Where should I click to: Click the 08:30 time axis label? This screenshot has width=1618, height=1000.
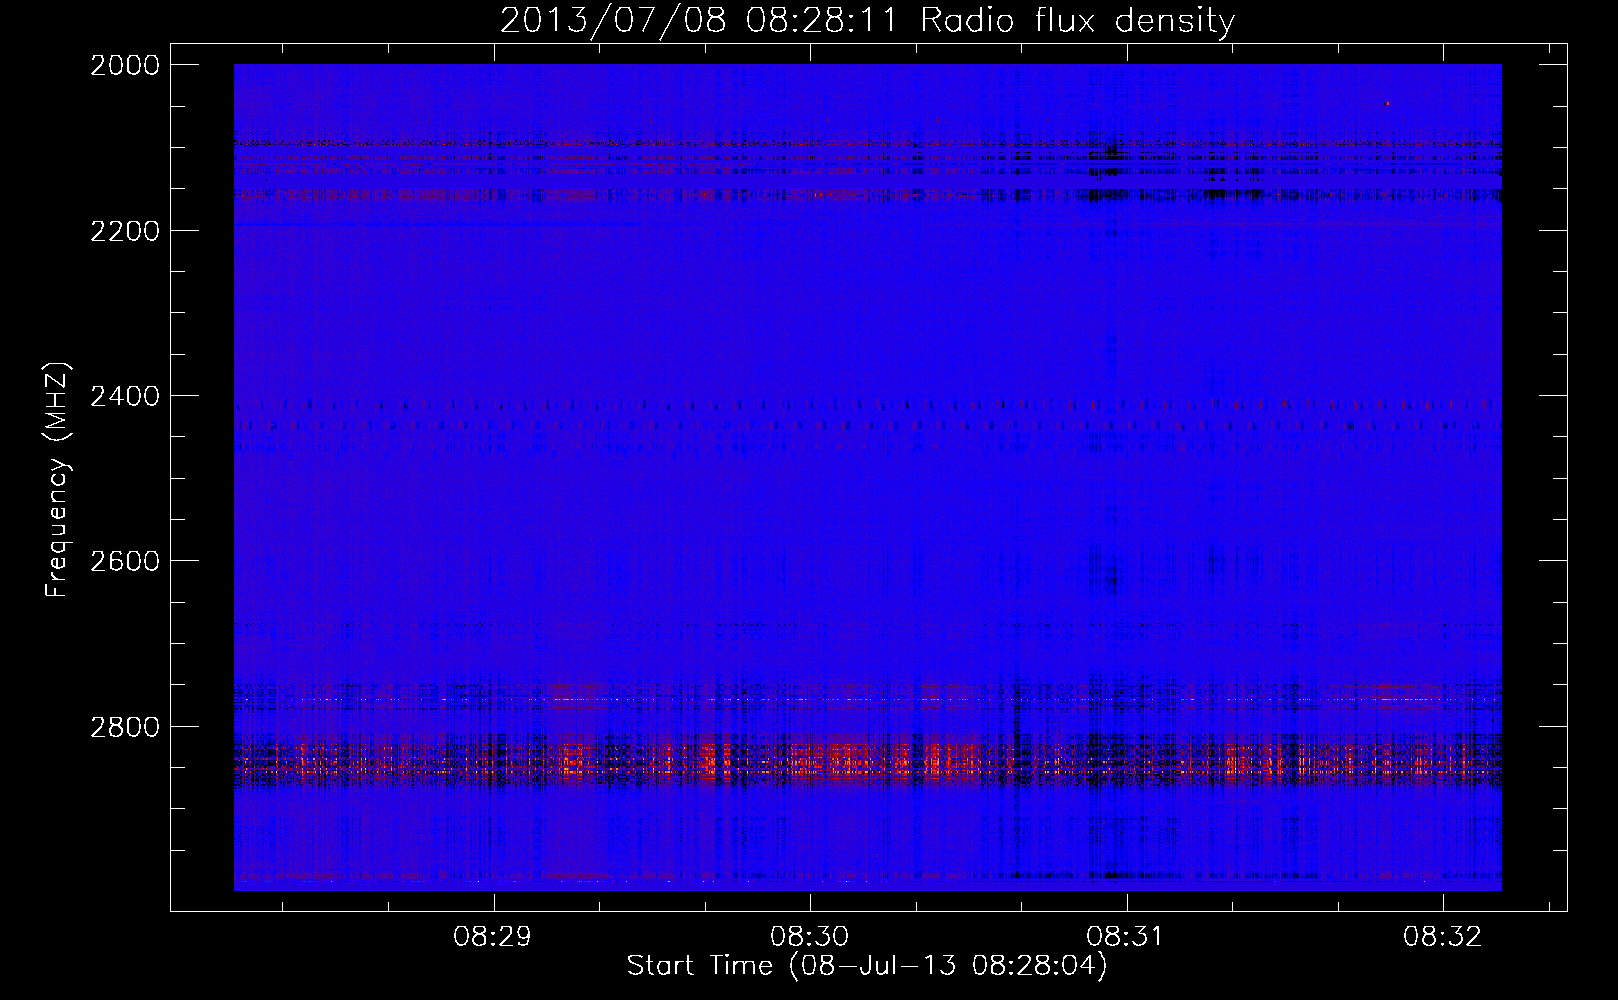(x=809, y=937)
